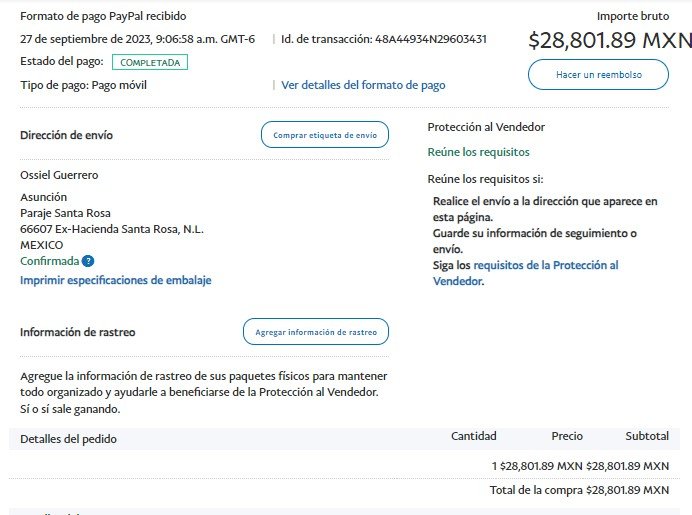Click the Total de la compra amount
The width and height of the screenshot is (692, 515).
[x=627, y=490]
